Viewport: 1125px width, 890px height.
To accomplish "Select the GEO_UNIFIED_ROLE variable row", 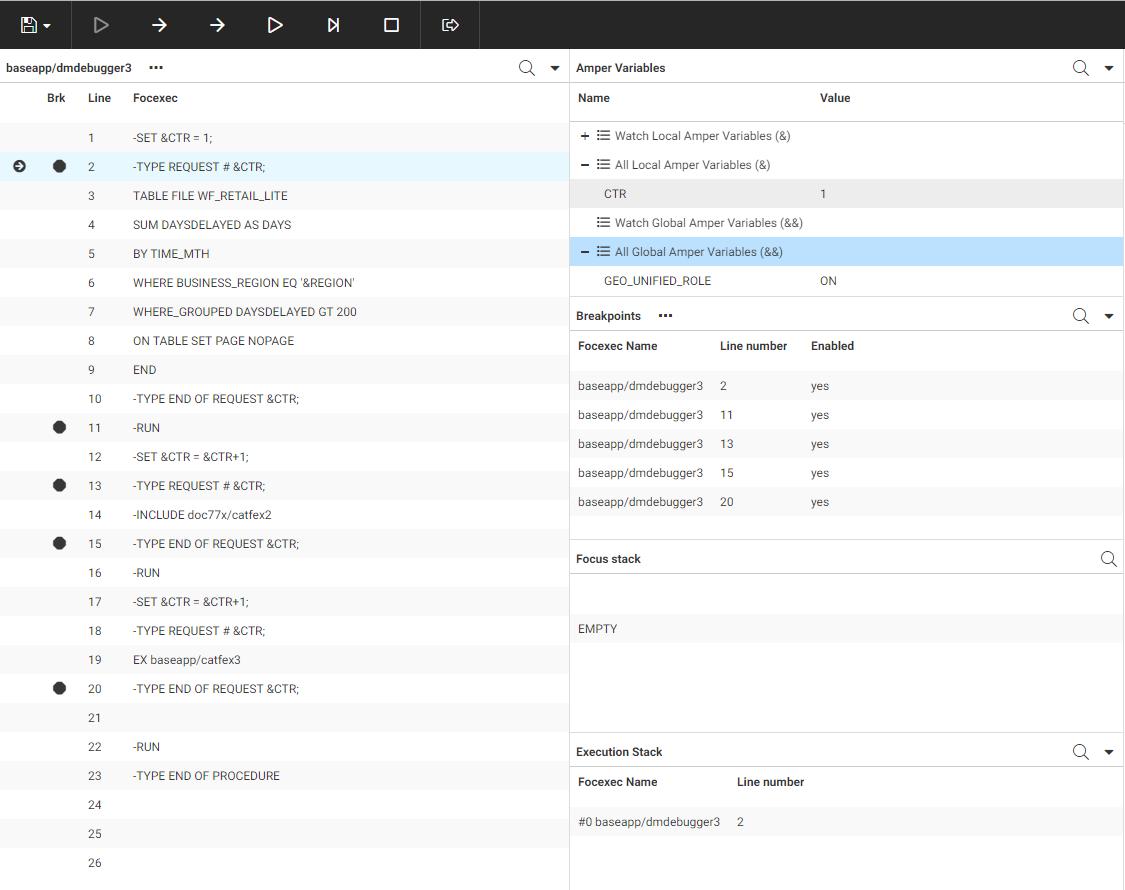I will [x=657, y=281].
